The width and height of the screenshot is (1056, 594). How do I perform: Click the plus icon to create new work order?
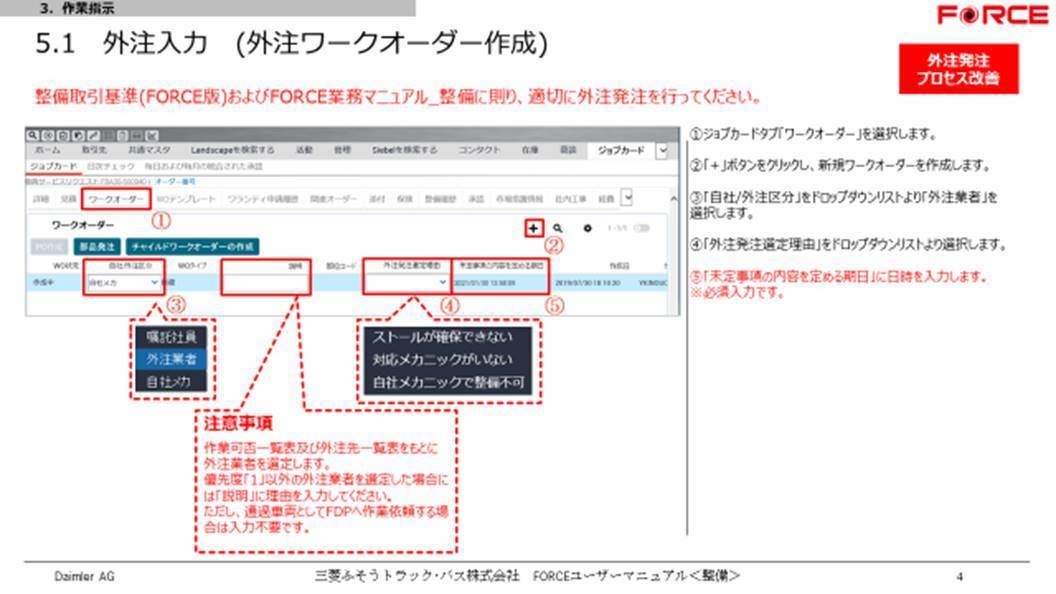[533, 229]
